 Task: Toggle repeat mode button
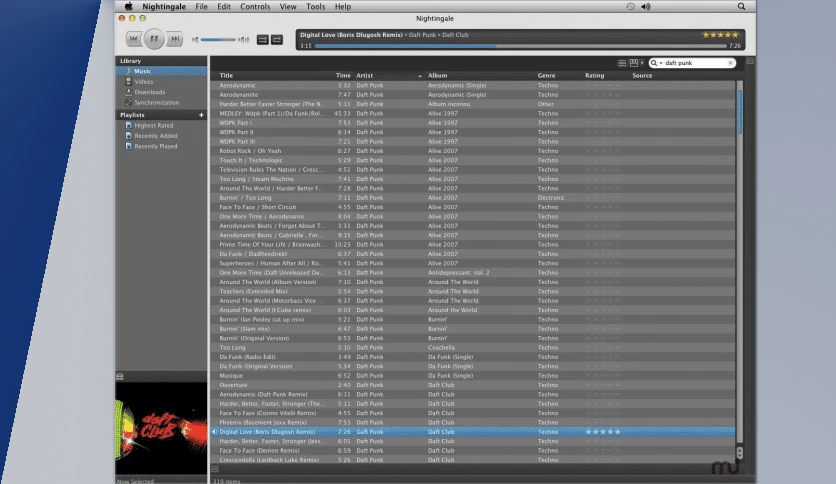coord(277,39)
